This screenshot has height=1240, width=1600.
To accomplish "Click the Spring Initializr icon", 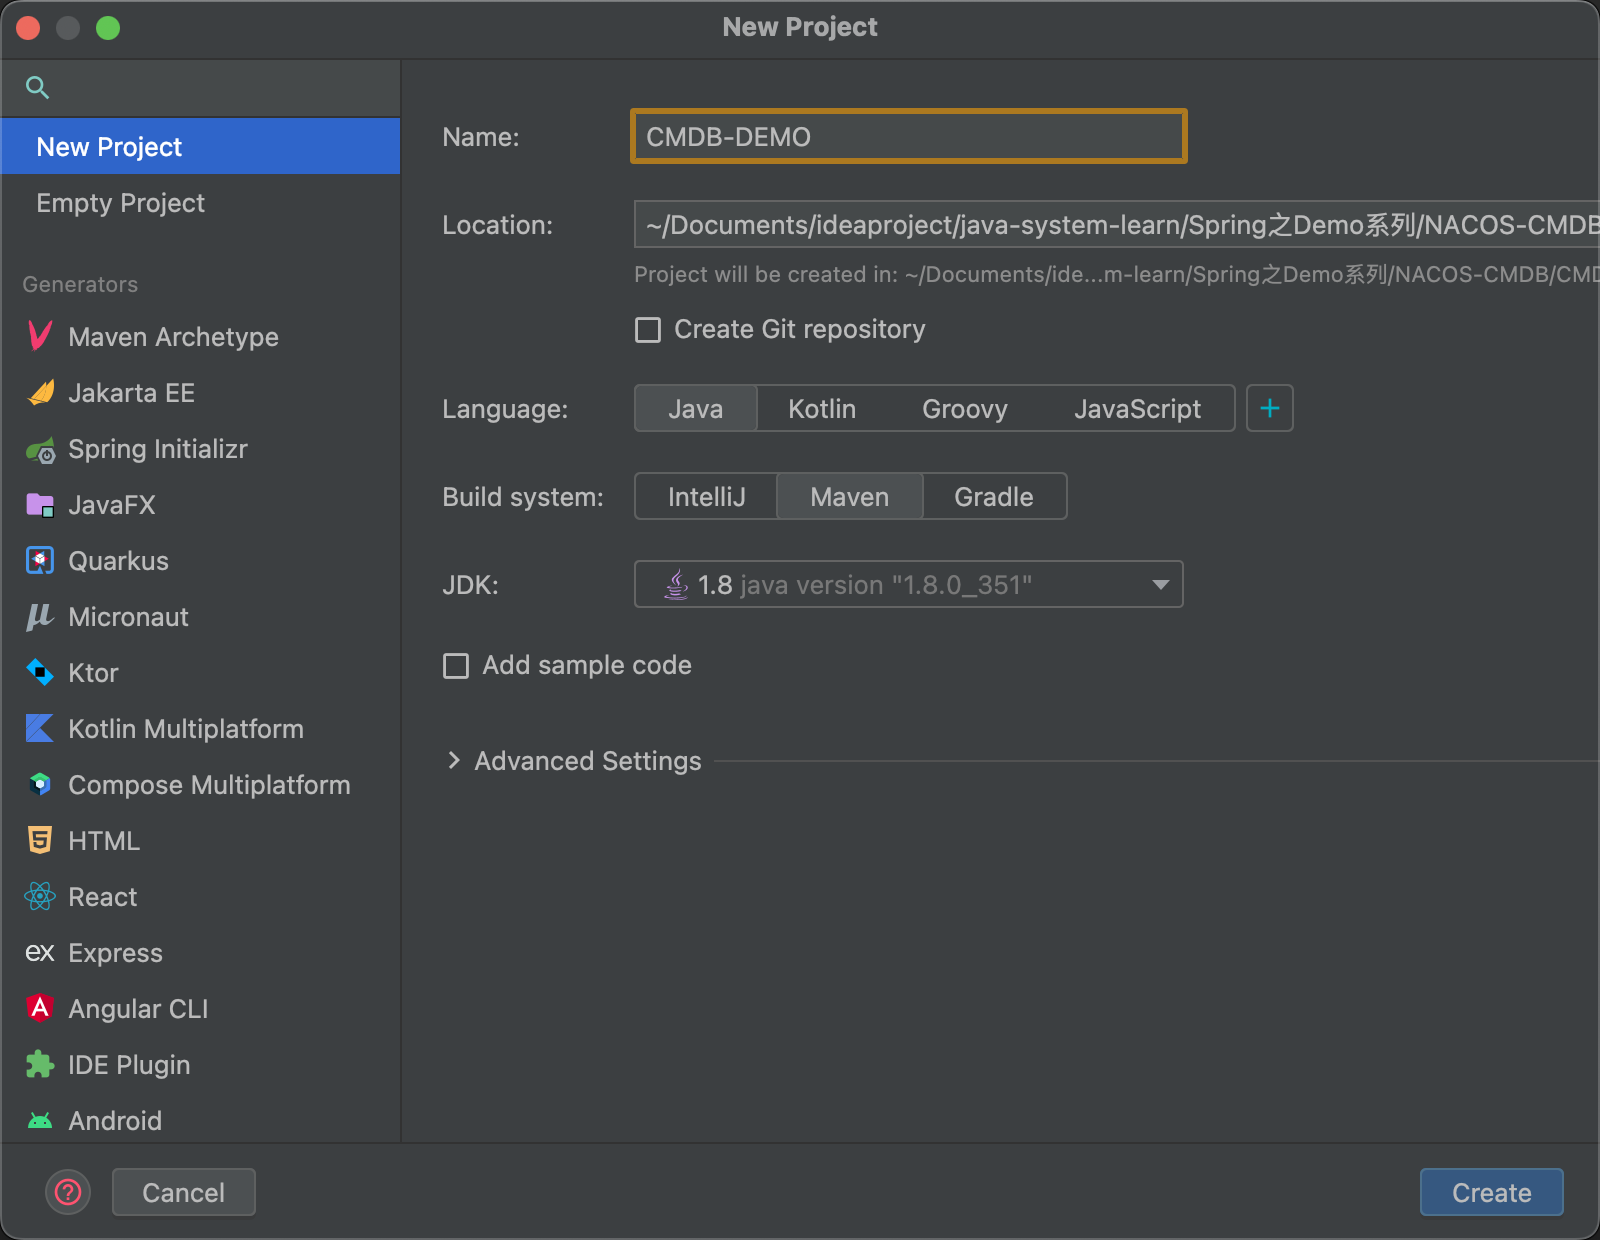I will tap(40, 450).
